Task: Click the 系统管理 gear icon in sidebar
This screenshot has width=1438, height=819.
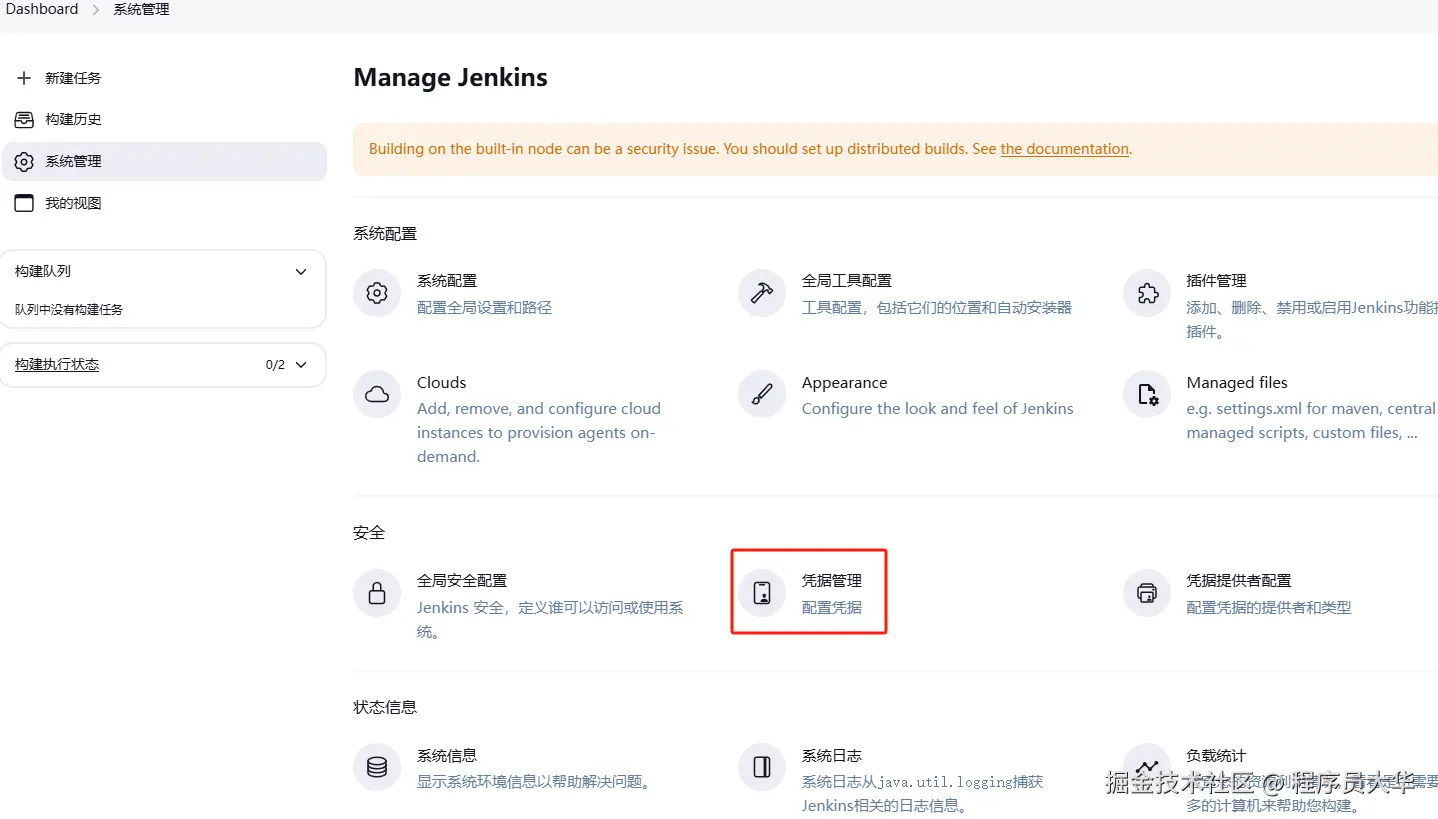Action: 24,162
